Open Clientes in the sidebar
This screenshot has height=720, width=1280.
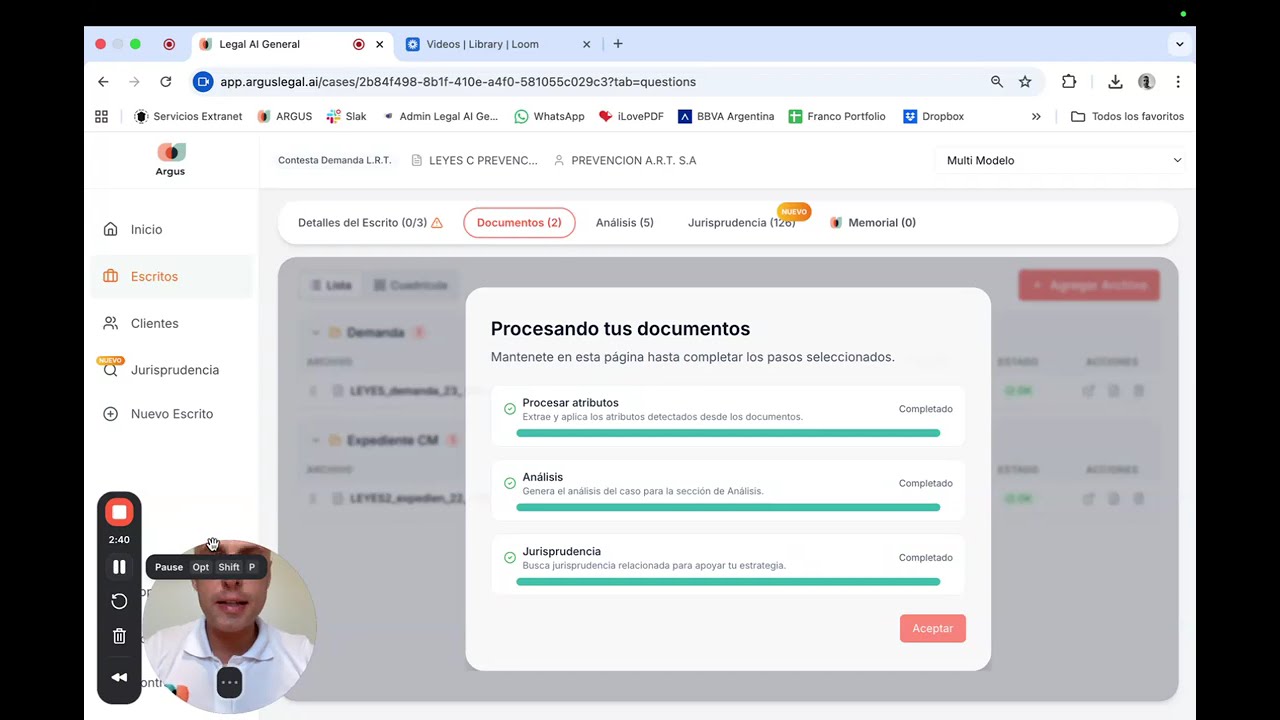coord(172,323)
